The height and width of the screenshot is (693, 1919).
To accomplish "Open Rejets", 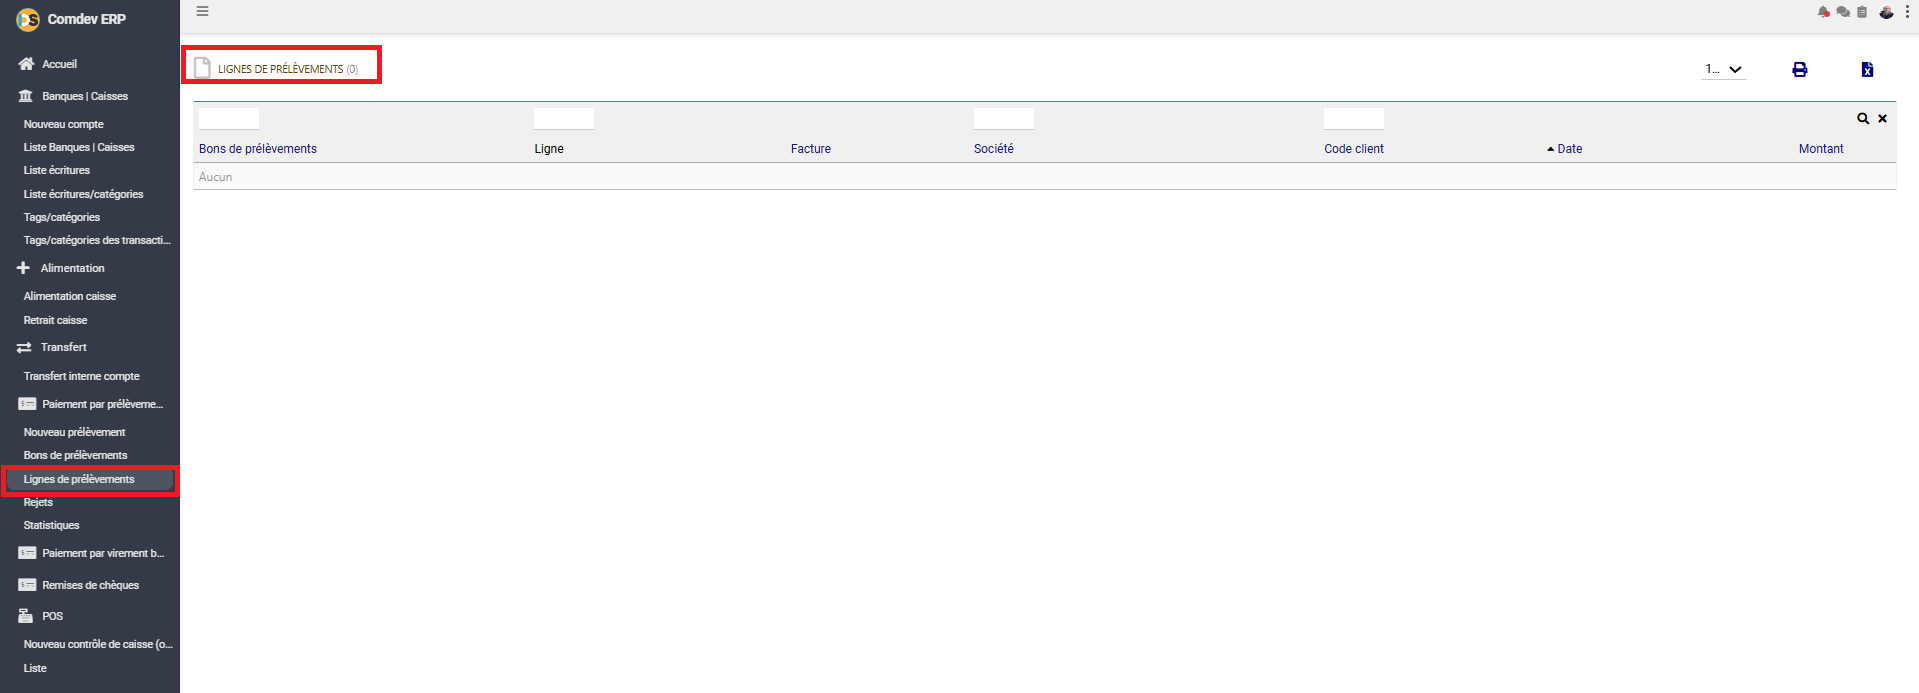I will pyautogui.click(x=38, y=502).
